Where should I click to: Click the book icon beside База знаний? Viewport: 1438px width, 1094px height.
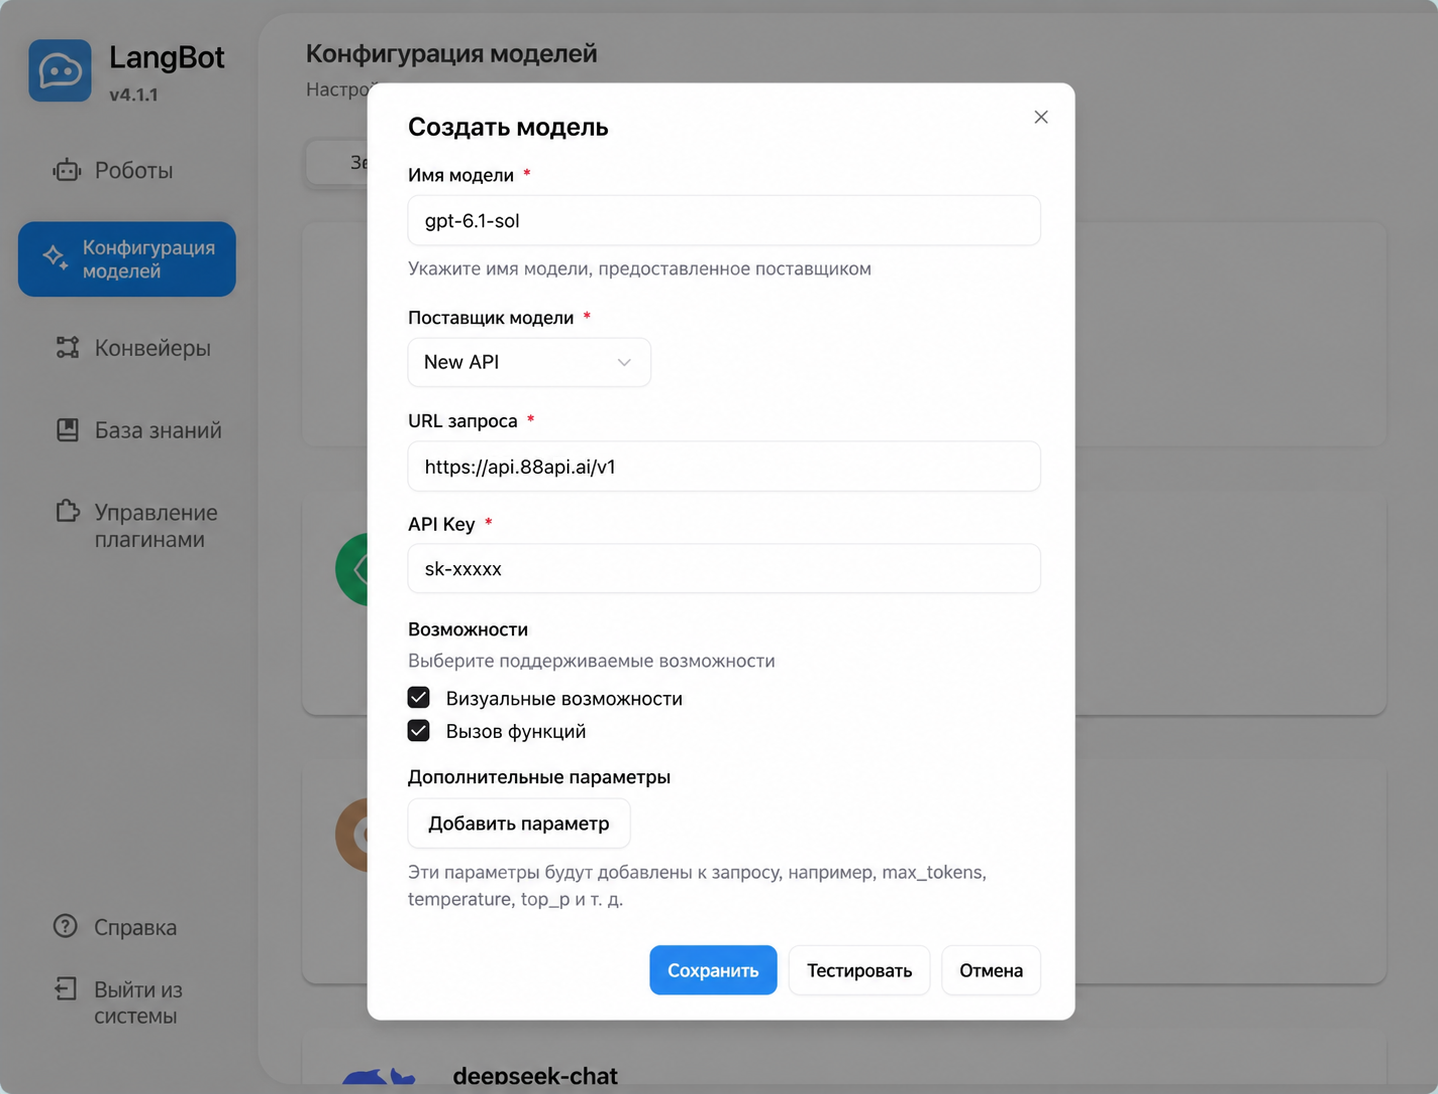coord(67,430)
